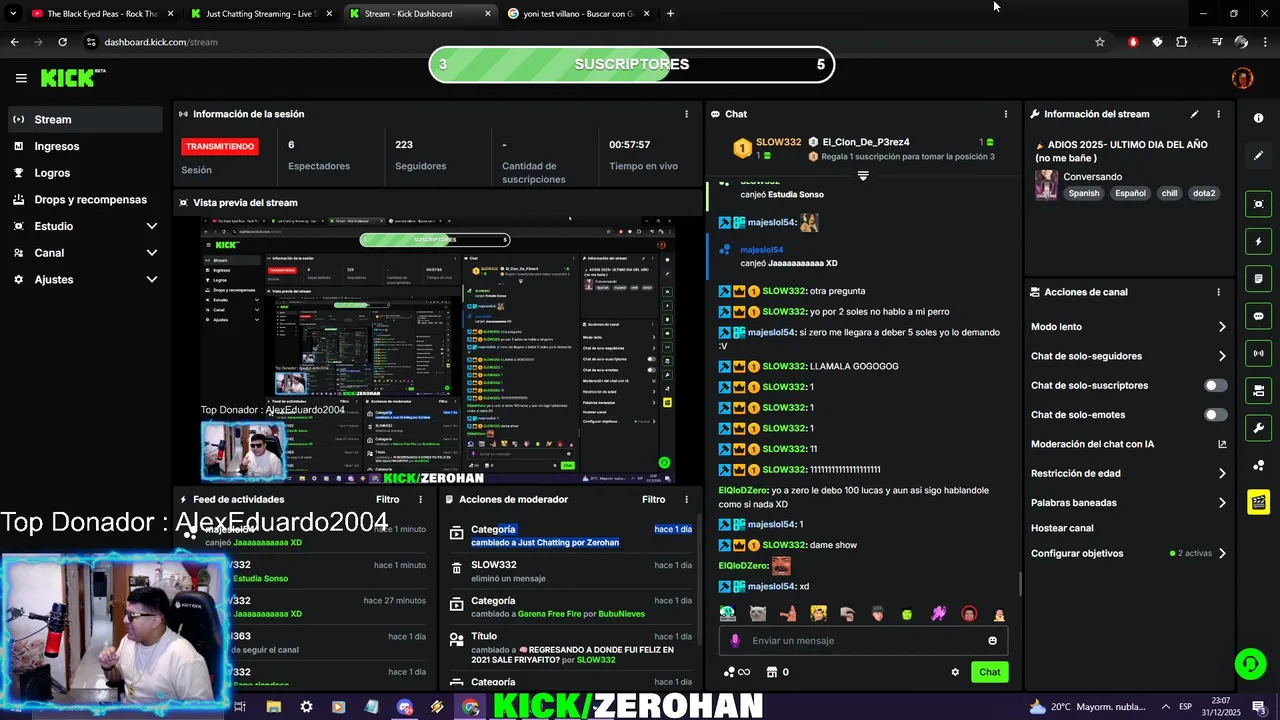Open the emoji picker in message box
1280x720 pixels.
pyautogui.click(x=992, y=641)
